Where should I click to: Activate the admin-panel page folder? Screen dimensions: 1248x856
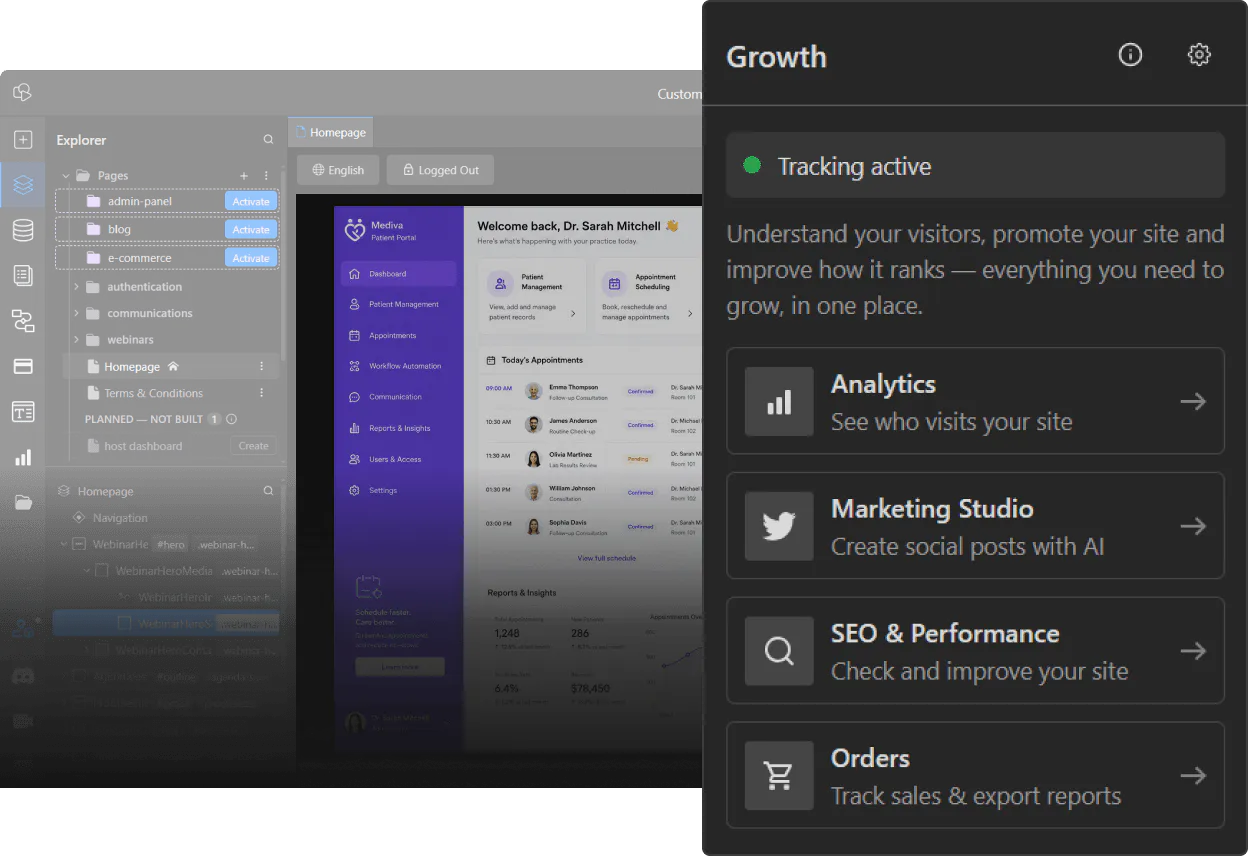pos(251,201)
